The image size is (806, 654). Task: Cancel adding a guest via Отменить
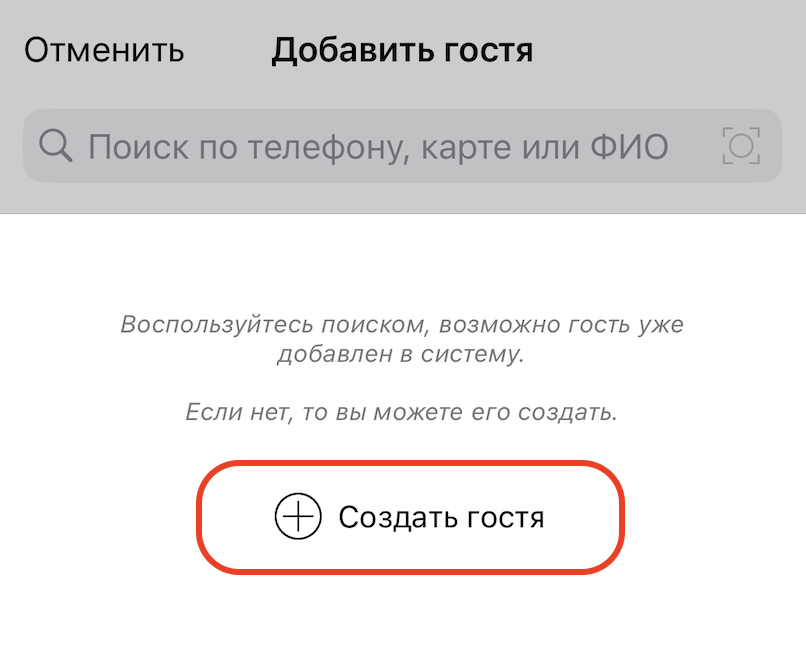104,50
